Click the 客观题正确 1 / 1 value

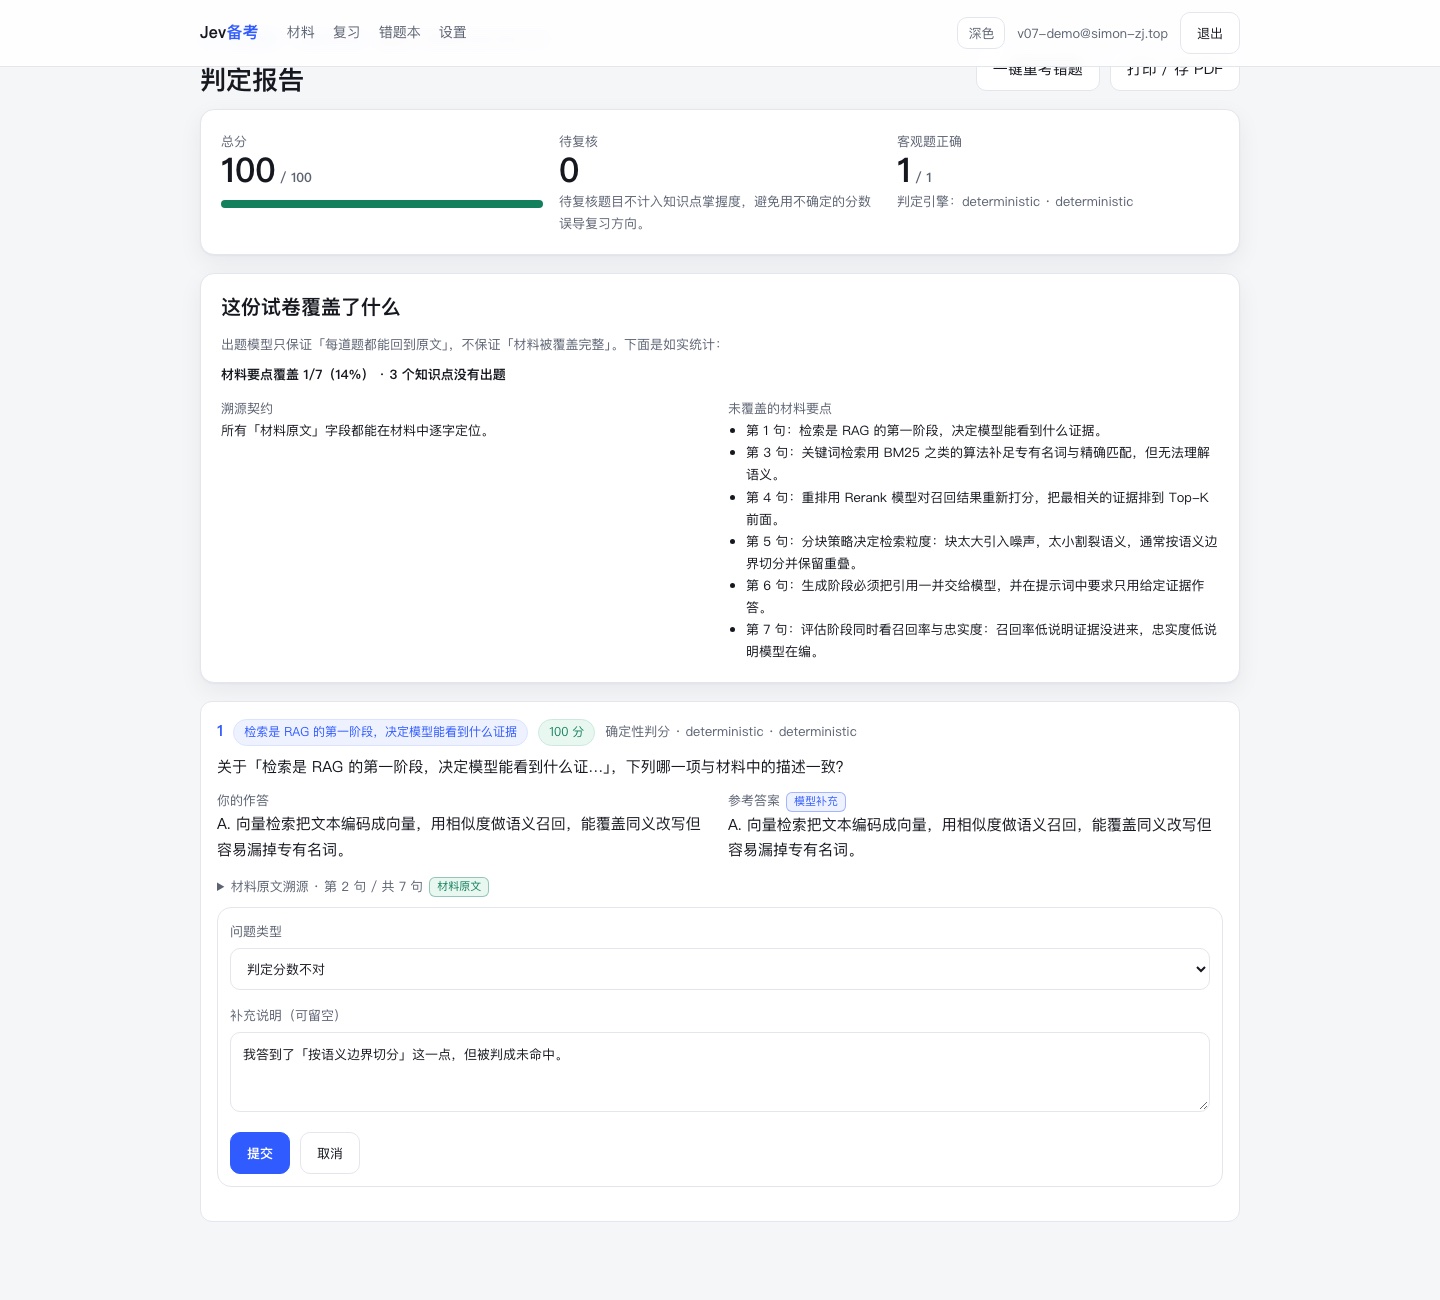pos(915,171)
